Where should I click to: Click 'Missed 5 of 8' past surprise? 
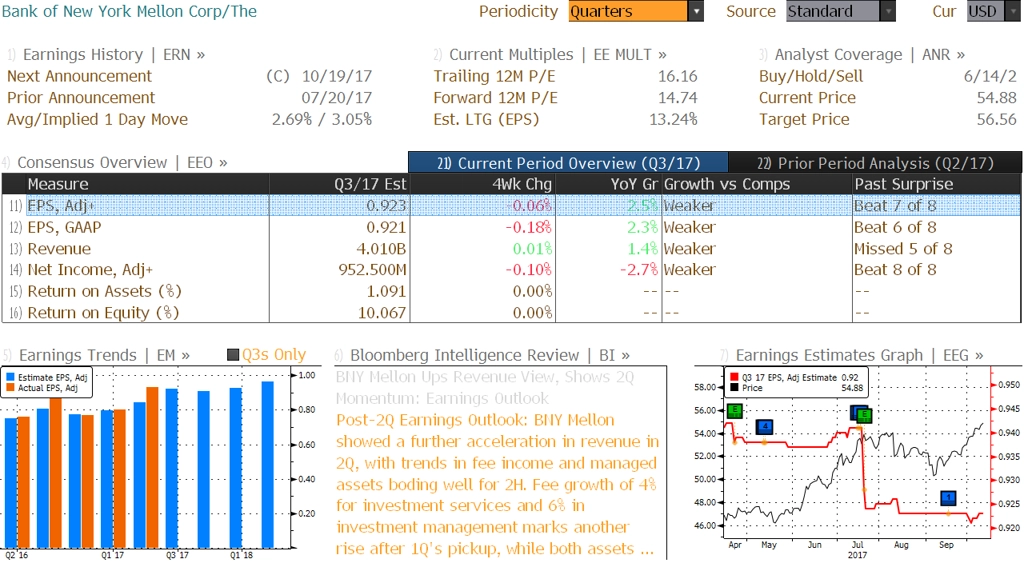[x=903, y=249]
